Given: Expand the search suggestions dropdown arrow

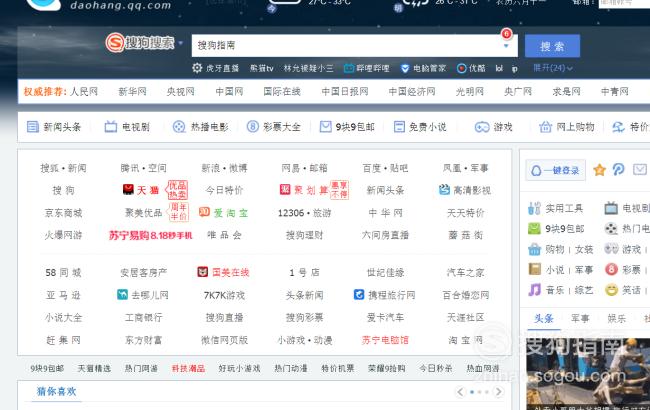Looking at the screenshot, I should 506,46.
